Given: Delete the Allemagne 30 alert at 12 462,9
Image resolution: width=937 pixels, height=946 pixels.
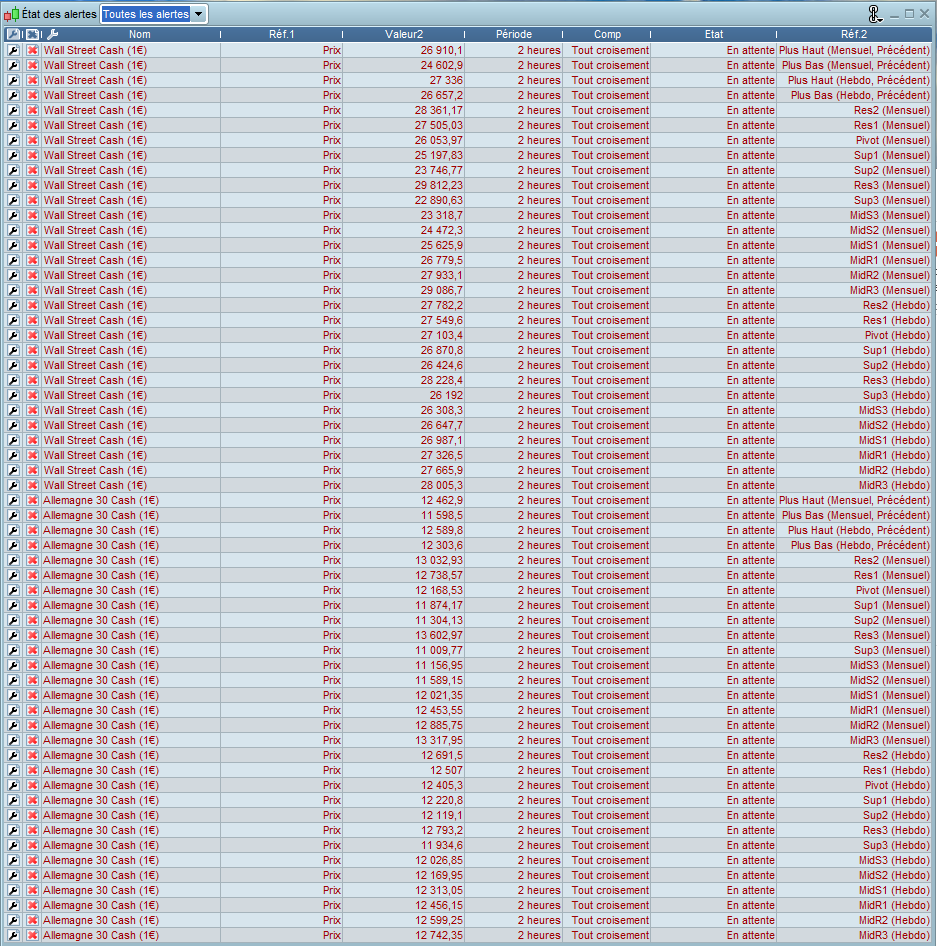Looking at the screenshot, I should coord(33,500).
